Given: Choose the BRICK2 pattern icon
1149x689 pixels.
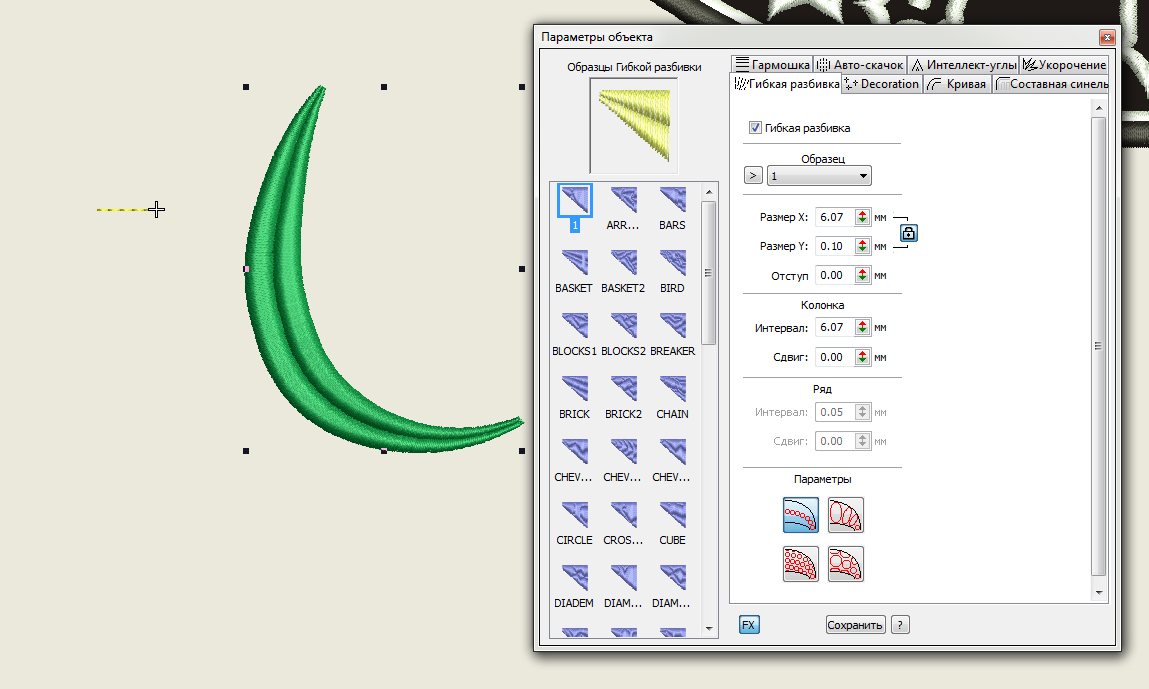Looking at the screenshot, I should [624, 389].
